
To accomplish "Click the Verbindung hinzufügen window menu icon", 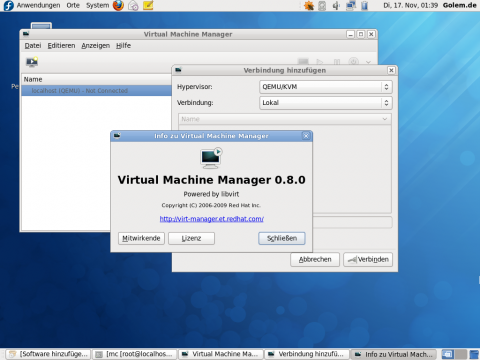I will (178, 70).
